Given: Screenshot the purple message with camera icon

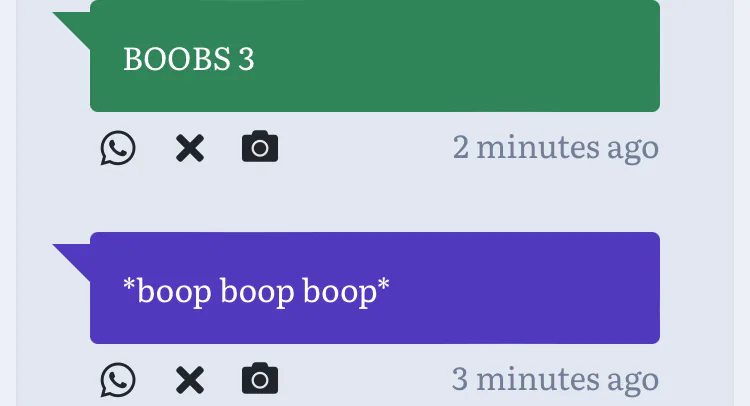Looking at the screenshot, I should [260, 378].
